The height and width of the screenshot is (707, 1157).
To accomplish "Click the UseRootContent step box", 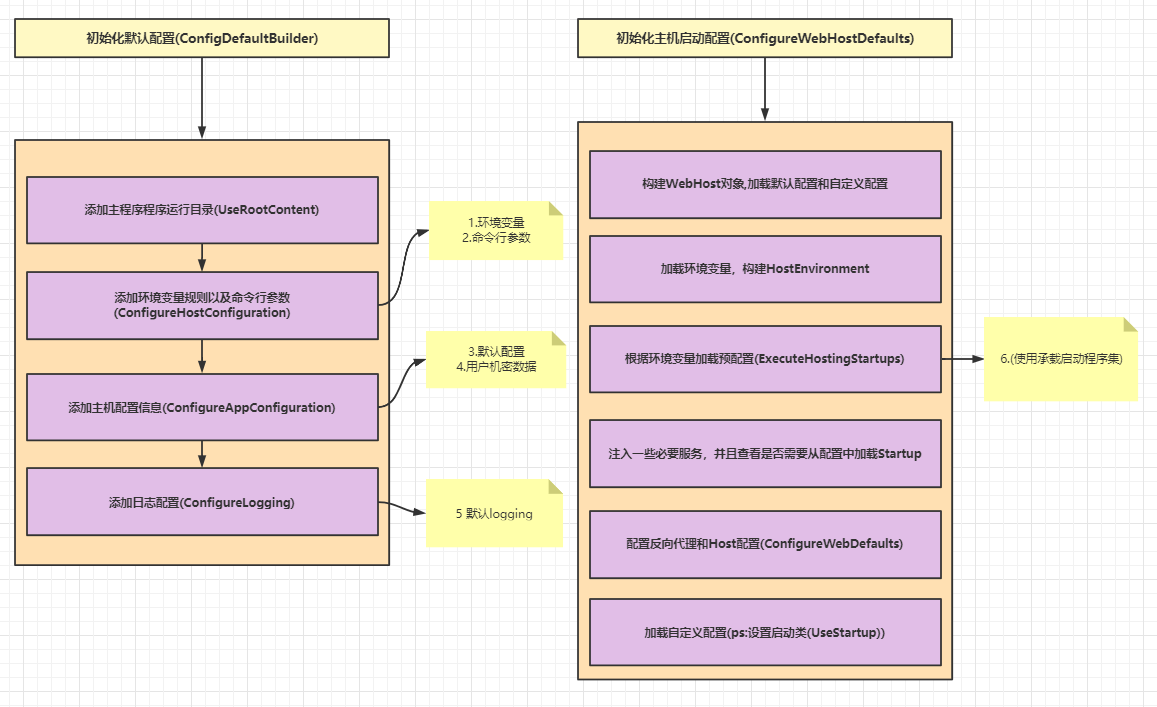I will 202,210.
